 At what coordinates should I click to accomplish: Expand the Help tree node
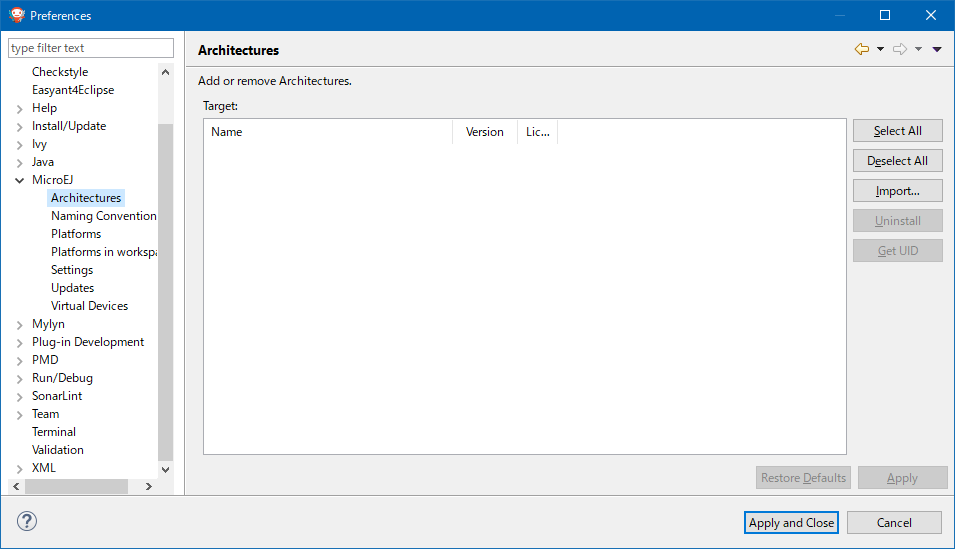tap(19, 109)
